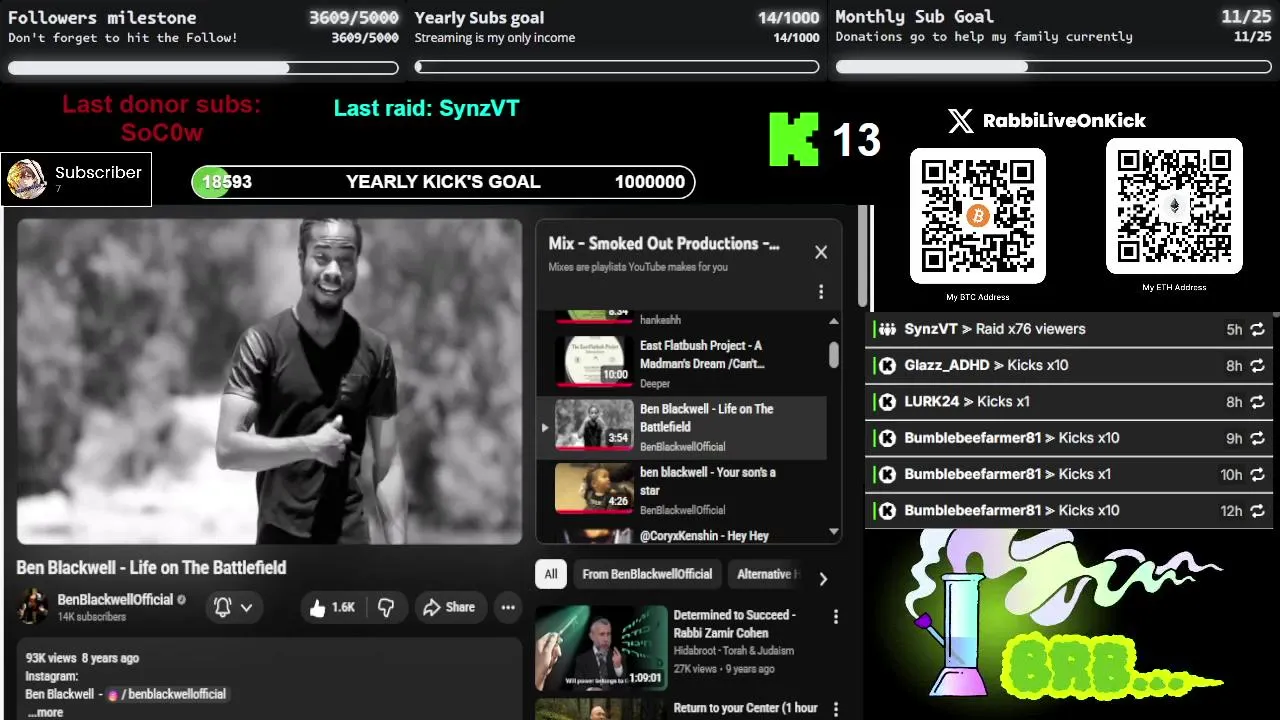Viewport: 1280px width, 720px height.
Task: Click the Yearly Subs goal progress bar
Action: tap(617, 68)
